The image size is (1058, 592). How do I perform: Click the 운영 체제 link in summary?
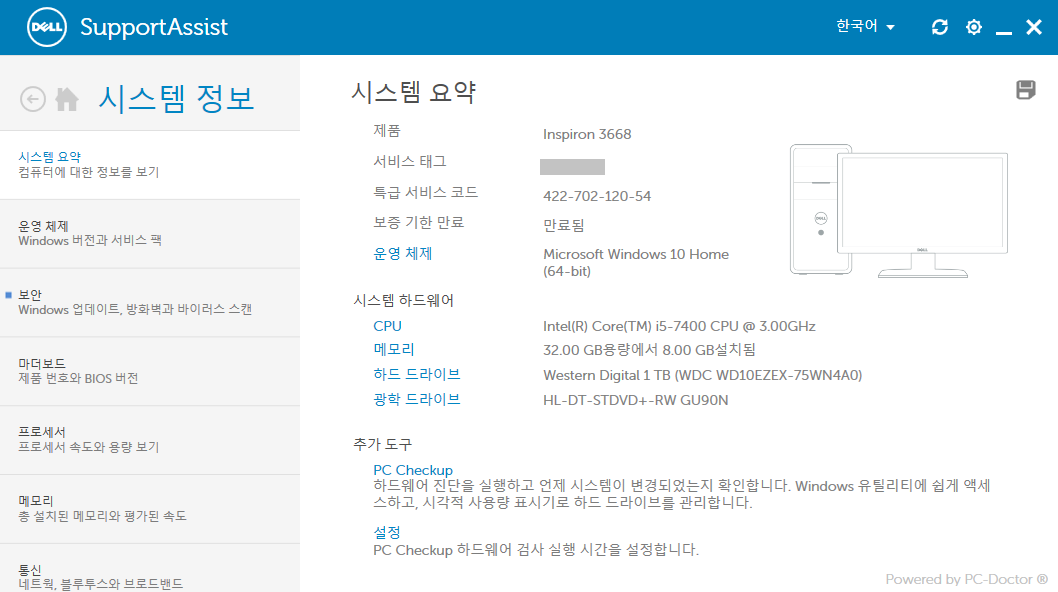tap(403, 254)
